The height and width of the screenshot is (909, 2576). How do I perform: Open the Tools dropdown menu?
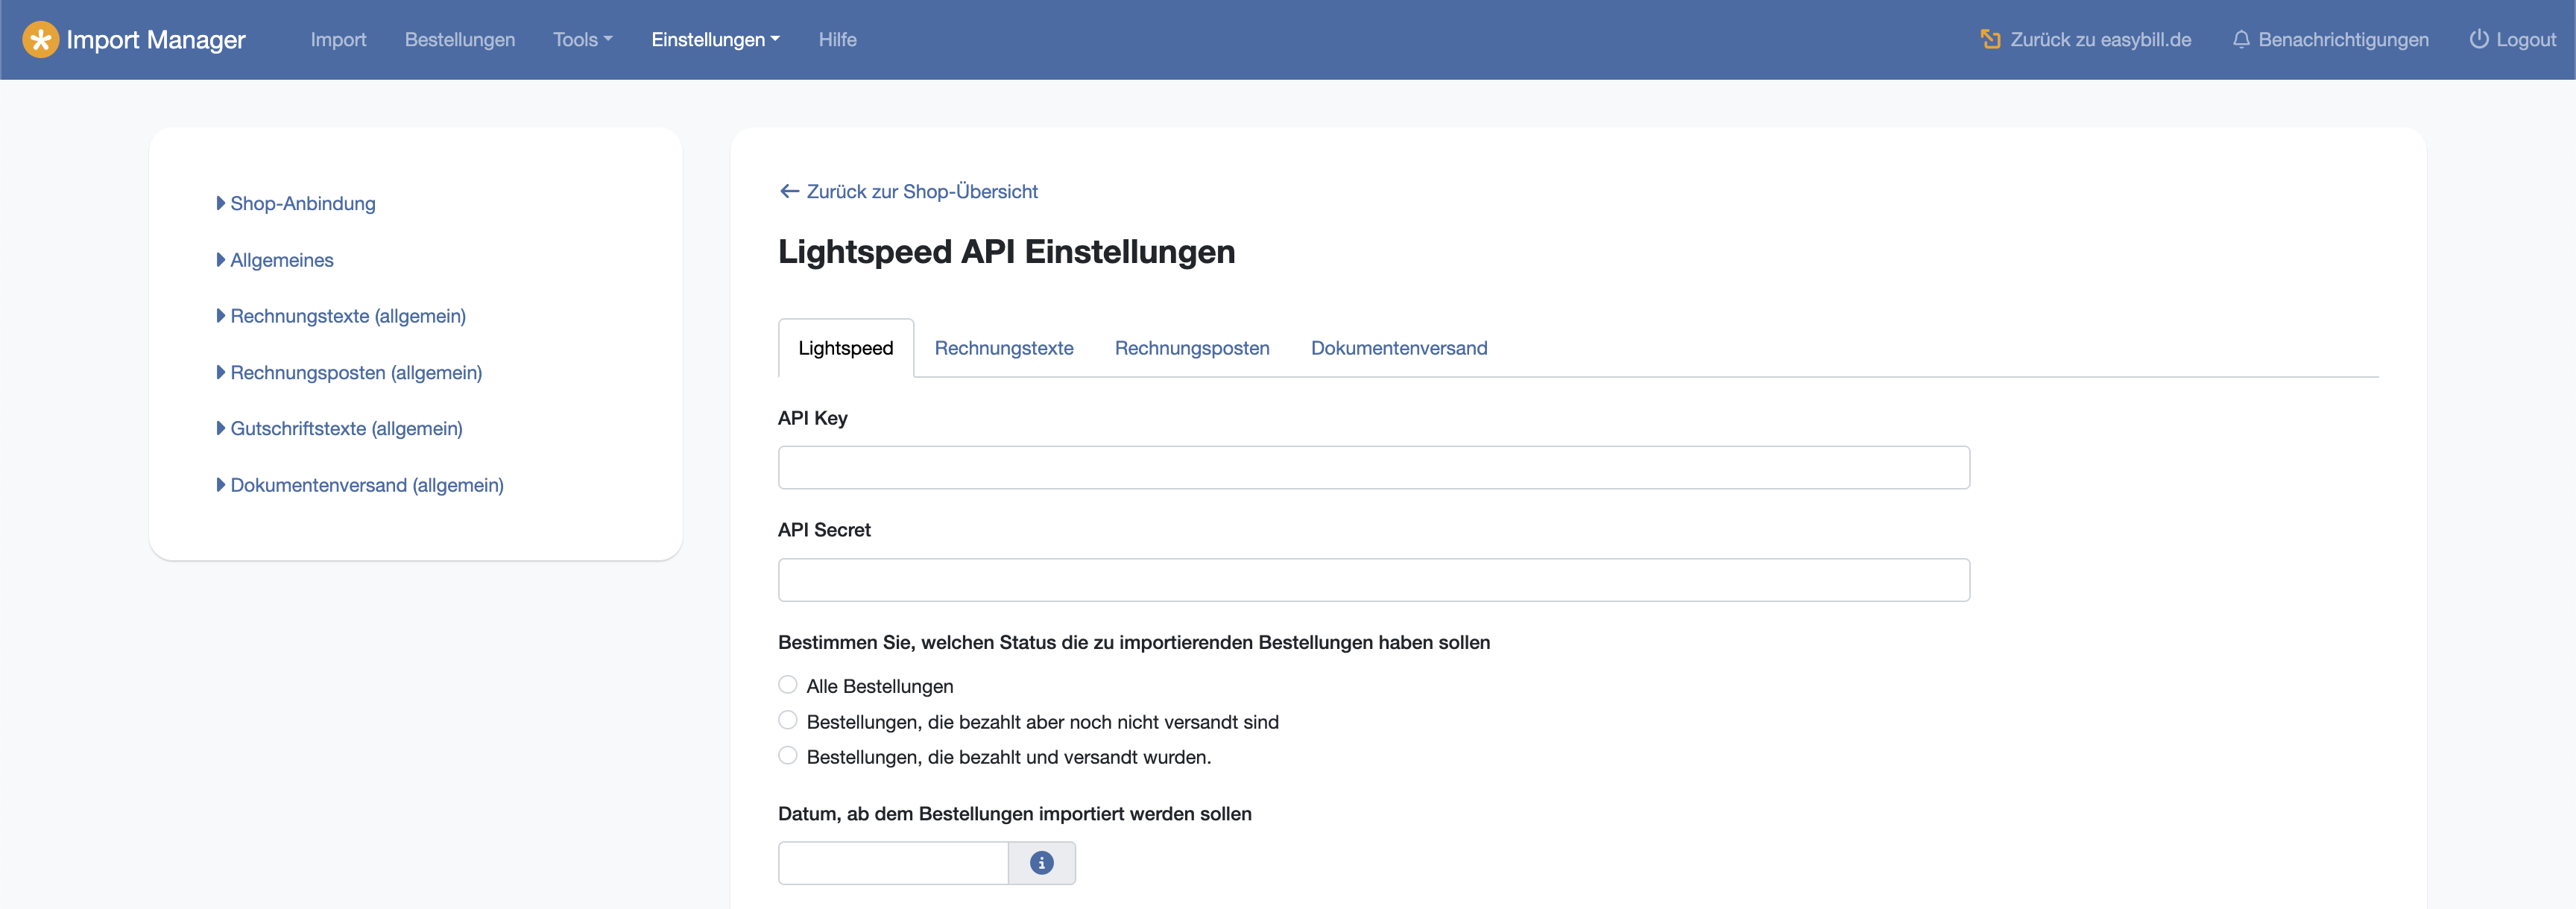[x=582, y=40]
